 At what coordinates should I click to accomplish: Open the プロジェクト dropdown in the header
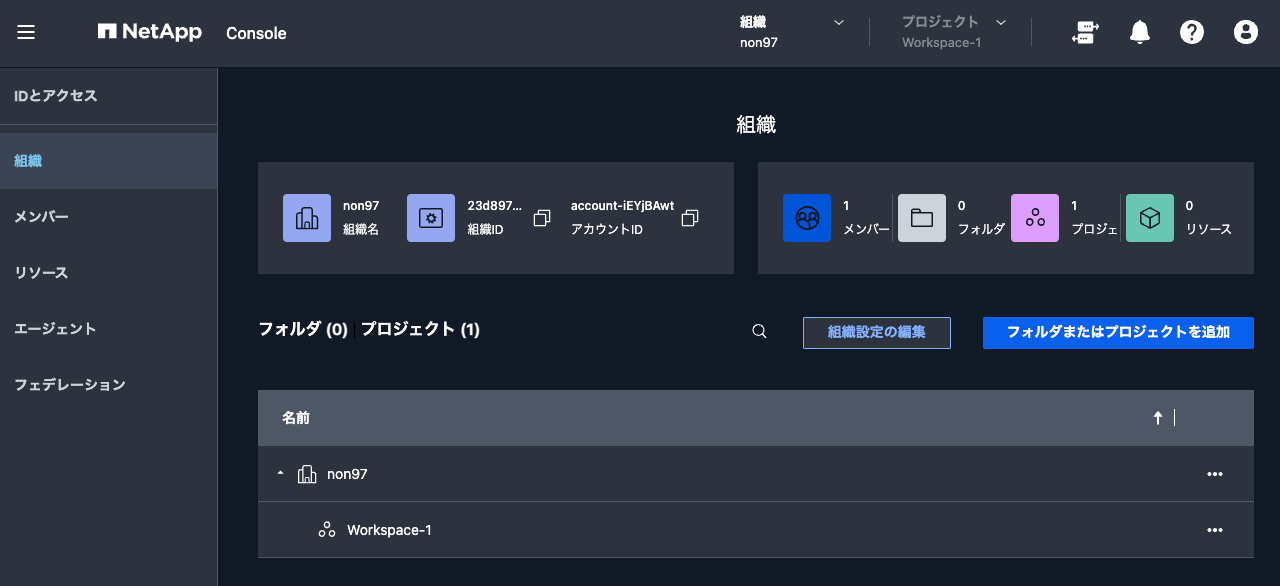(954, 32)
